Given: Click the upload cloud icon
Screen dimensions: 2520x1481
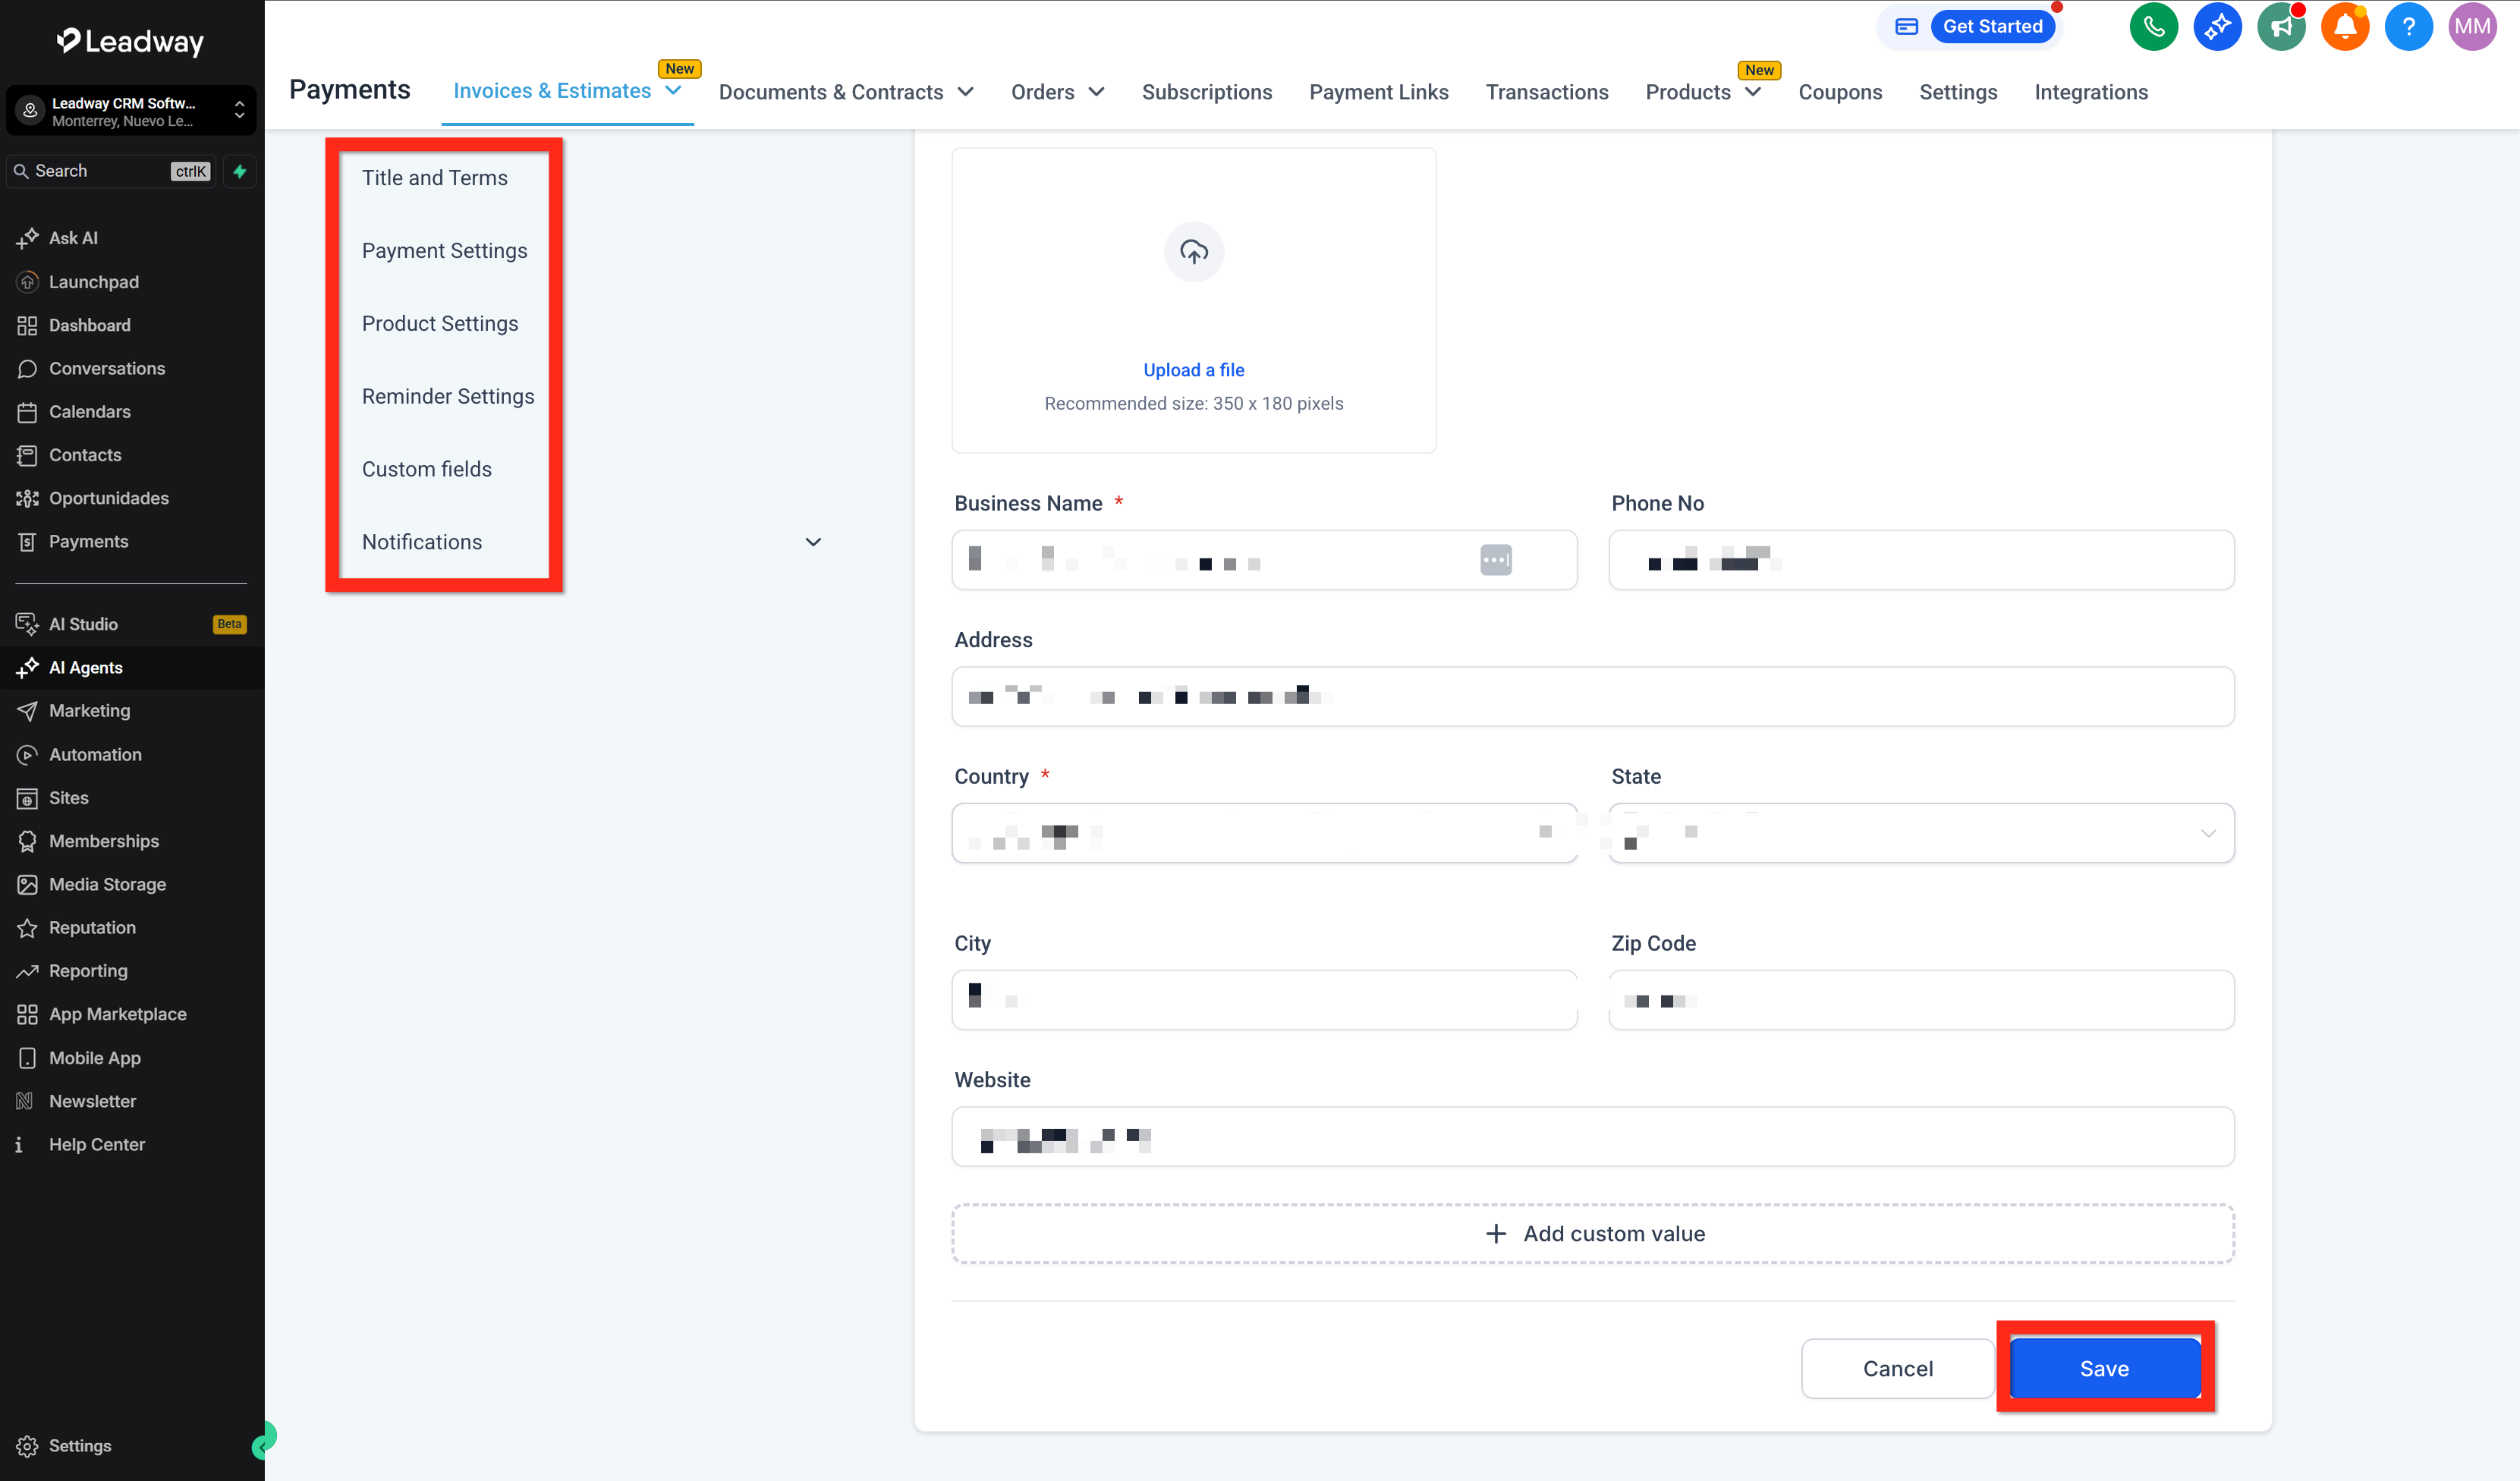Looking at the screenshot, I should tap(1194, 252).
